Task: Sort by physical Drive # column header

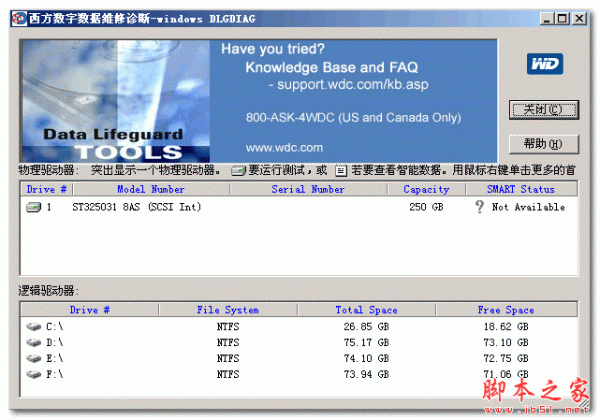Action: click(x=47, y=189)
